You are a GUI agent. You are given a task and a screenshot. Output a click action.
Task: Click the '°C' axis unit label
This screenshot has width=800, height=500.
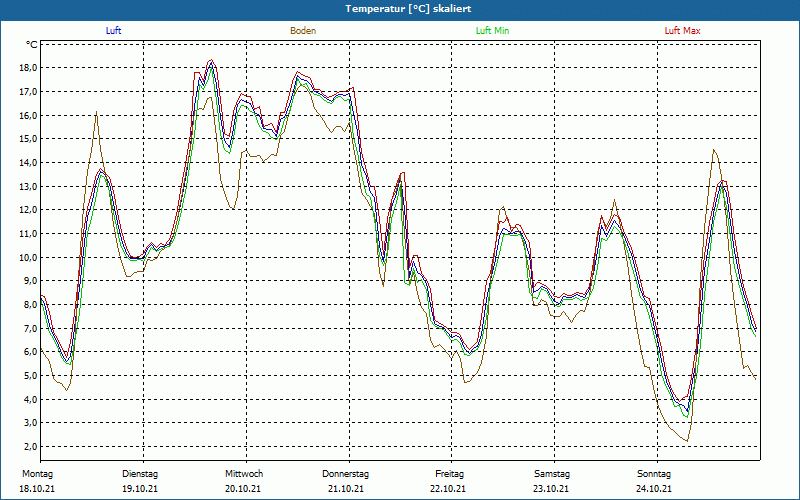pos(32,45)
